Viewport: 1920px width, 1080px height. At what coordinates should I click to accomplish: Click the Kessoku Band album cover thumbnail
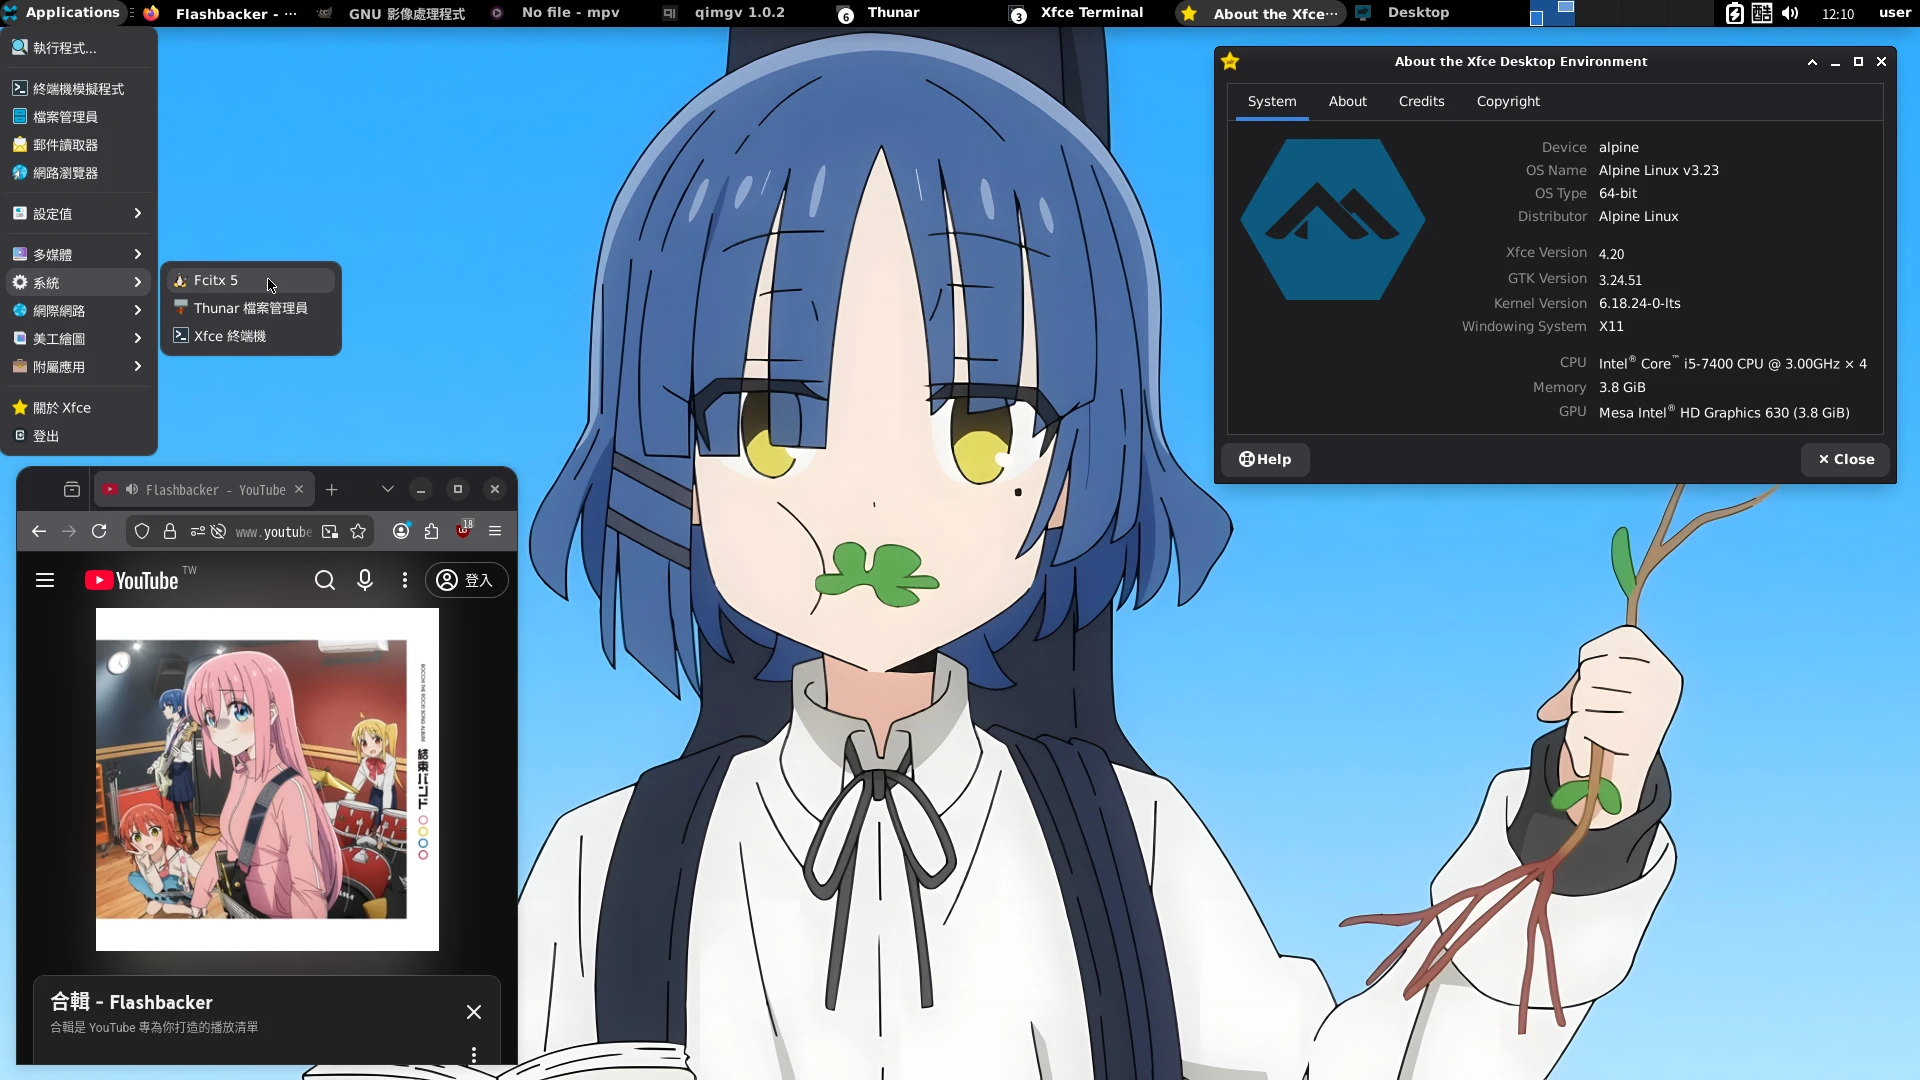click(x=267, y=779)
